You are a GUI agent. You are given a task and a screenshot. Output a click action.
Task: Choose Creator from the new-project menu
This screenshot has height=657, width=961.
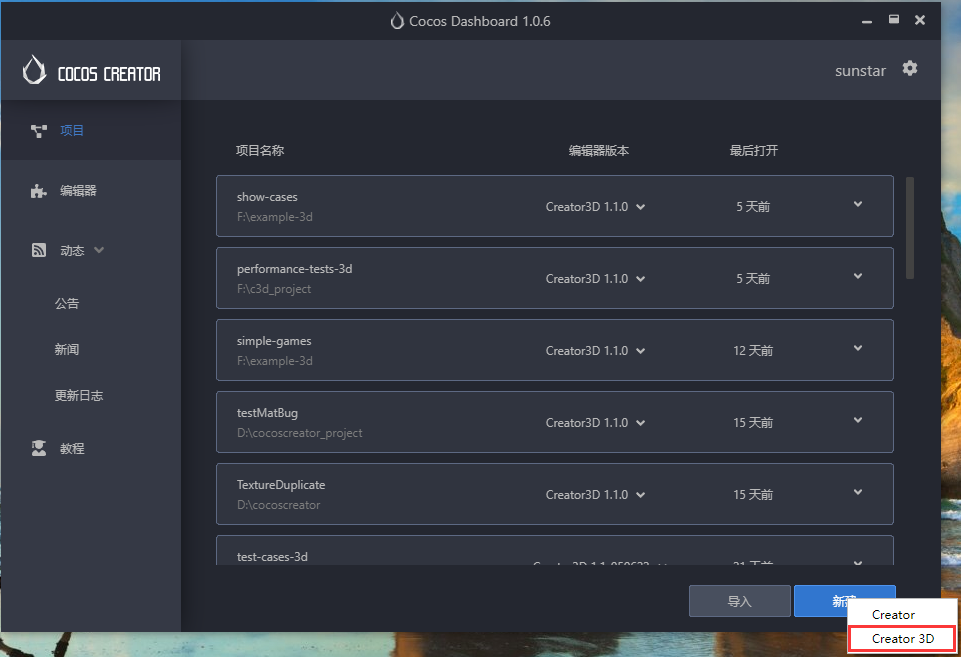point(893,614)
